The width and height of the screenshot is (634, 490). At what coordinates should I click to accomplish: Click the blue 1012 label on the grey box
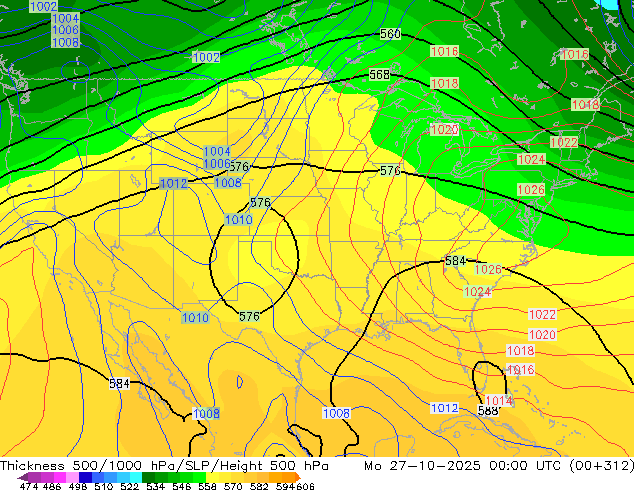click(x=173, y=184)
